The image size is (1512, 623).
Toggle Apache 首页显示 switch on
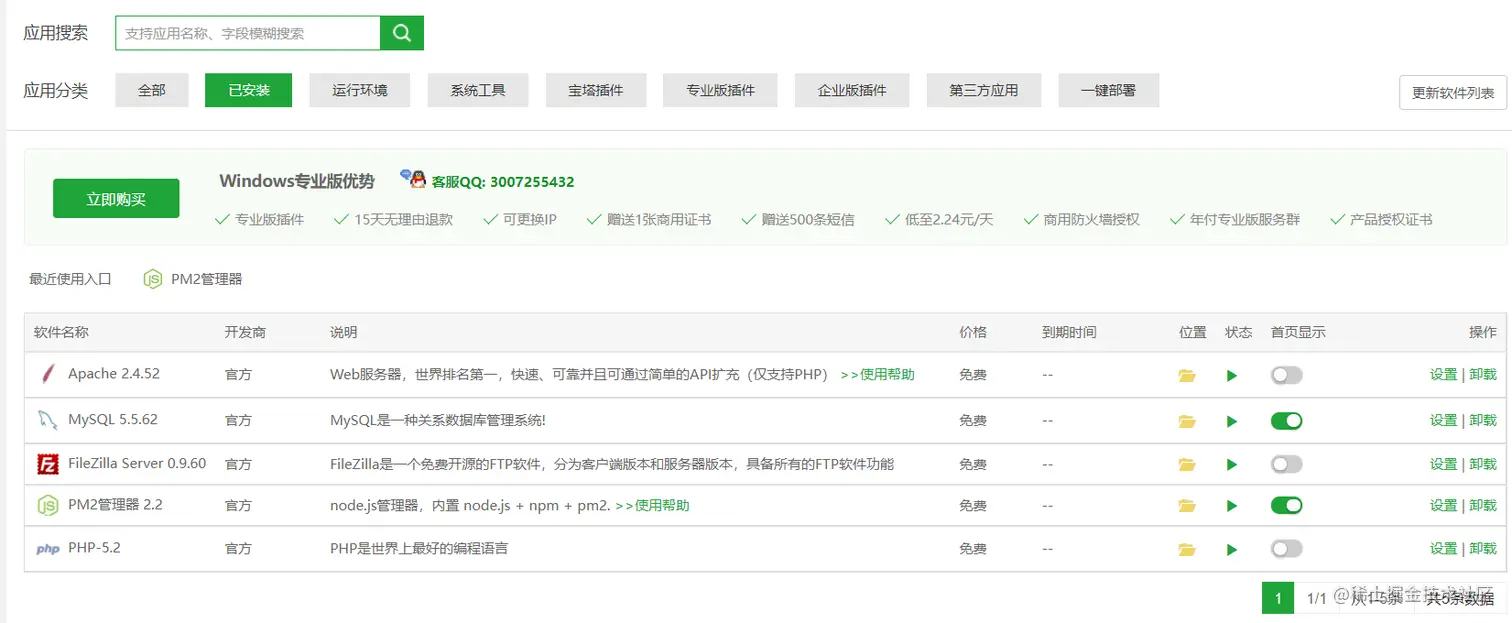(x=1287, y=376)
